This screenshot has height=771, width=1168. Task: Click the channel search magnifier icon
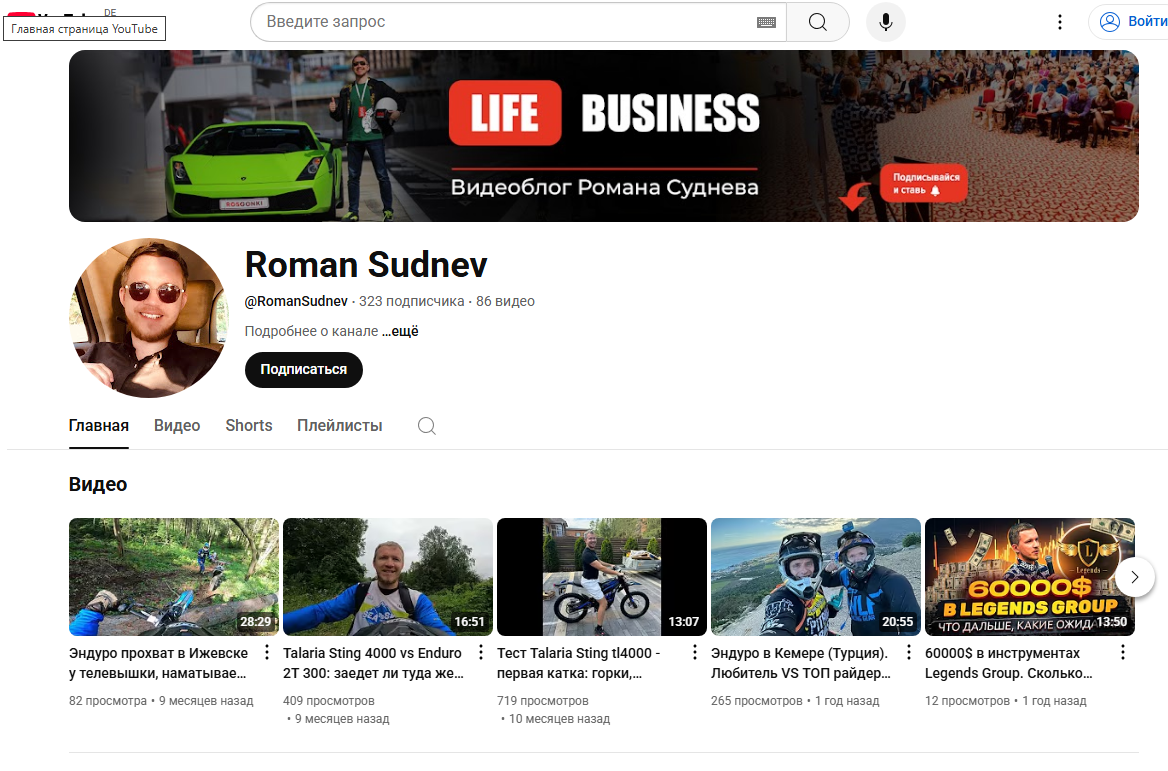click(x=427, y=426)
